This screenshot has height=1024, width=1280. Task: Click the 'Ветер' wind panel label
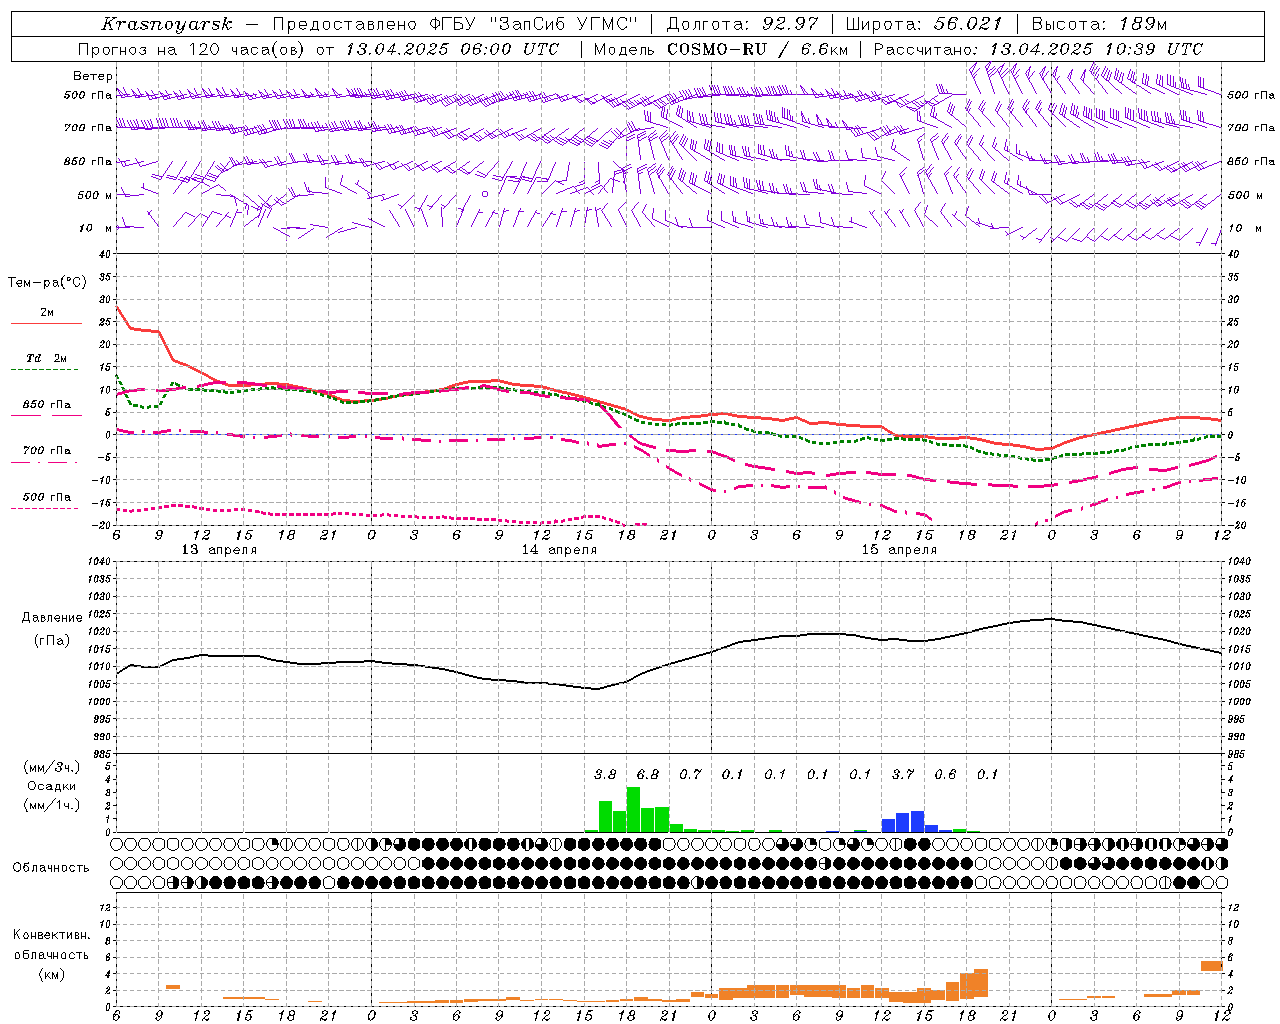93,76
